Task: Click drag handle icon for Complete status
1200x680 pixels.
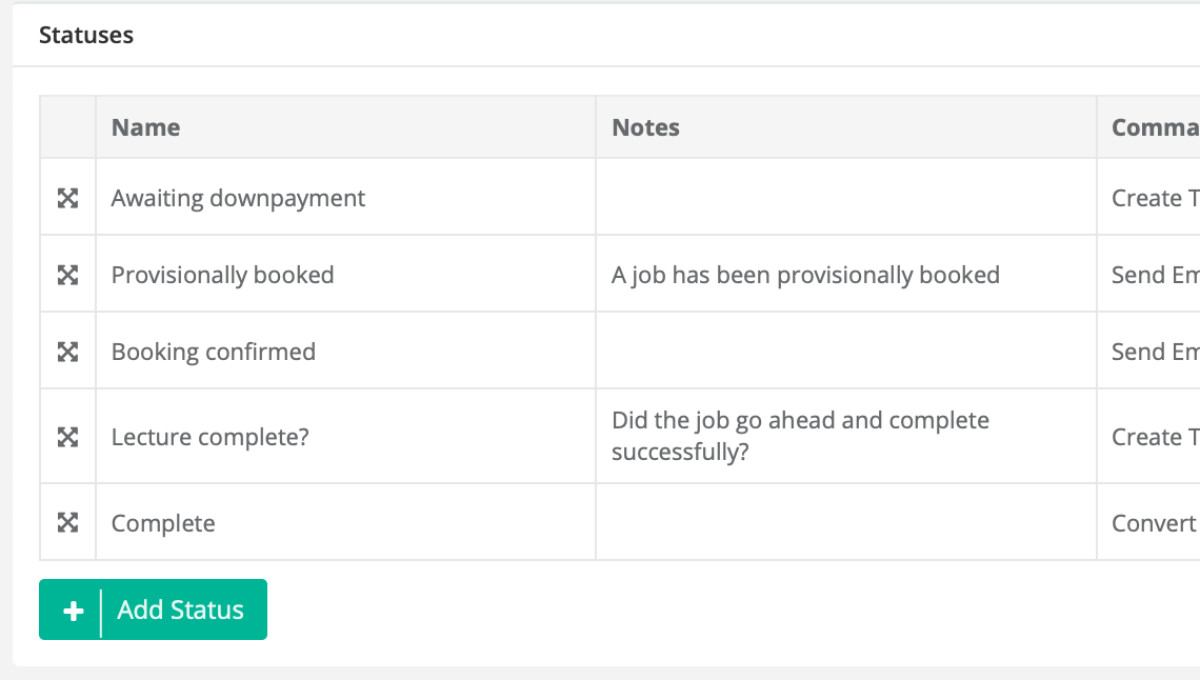Action: [x=67, y=523]
